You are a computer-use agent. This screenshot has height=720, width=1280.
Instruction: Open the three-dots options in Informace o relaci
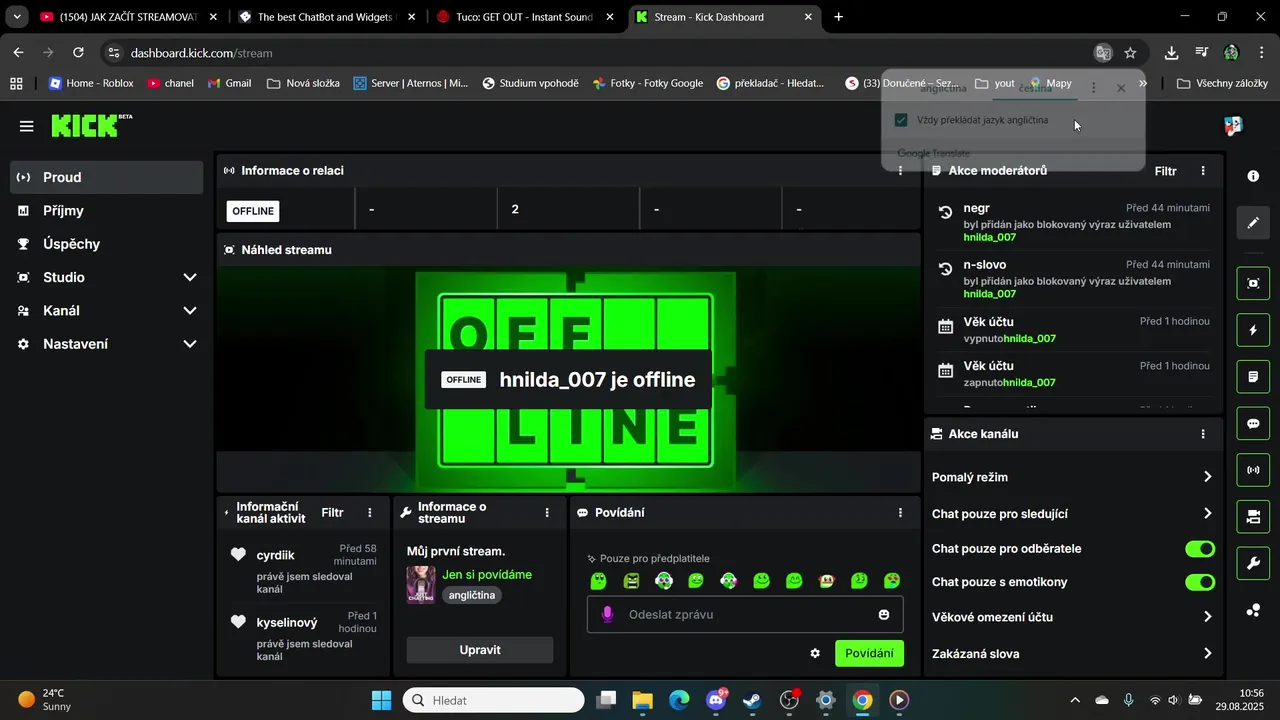coord(900,171)
